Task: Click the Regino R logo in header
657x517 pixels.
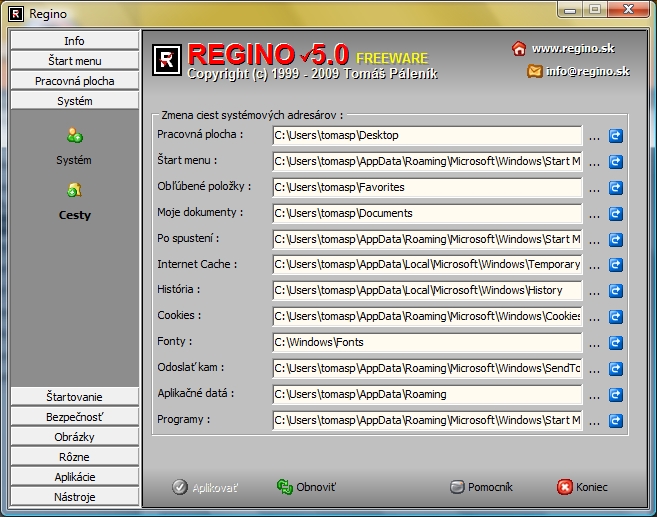Action: tap(167, 60)
